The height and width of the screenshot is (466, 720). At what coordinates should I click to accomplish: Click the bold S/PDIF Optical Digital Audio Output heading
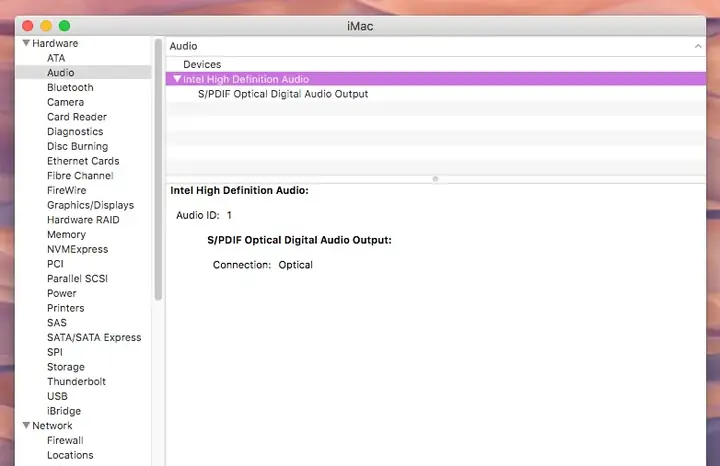click(299, 240)
